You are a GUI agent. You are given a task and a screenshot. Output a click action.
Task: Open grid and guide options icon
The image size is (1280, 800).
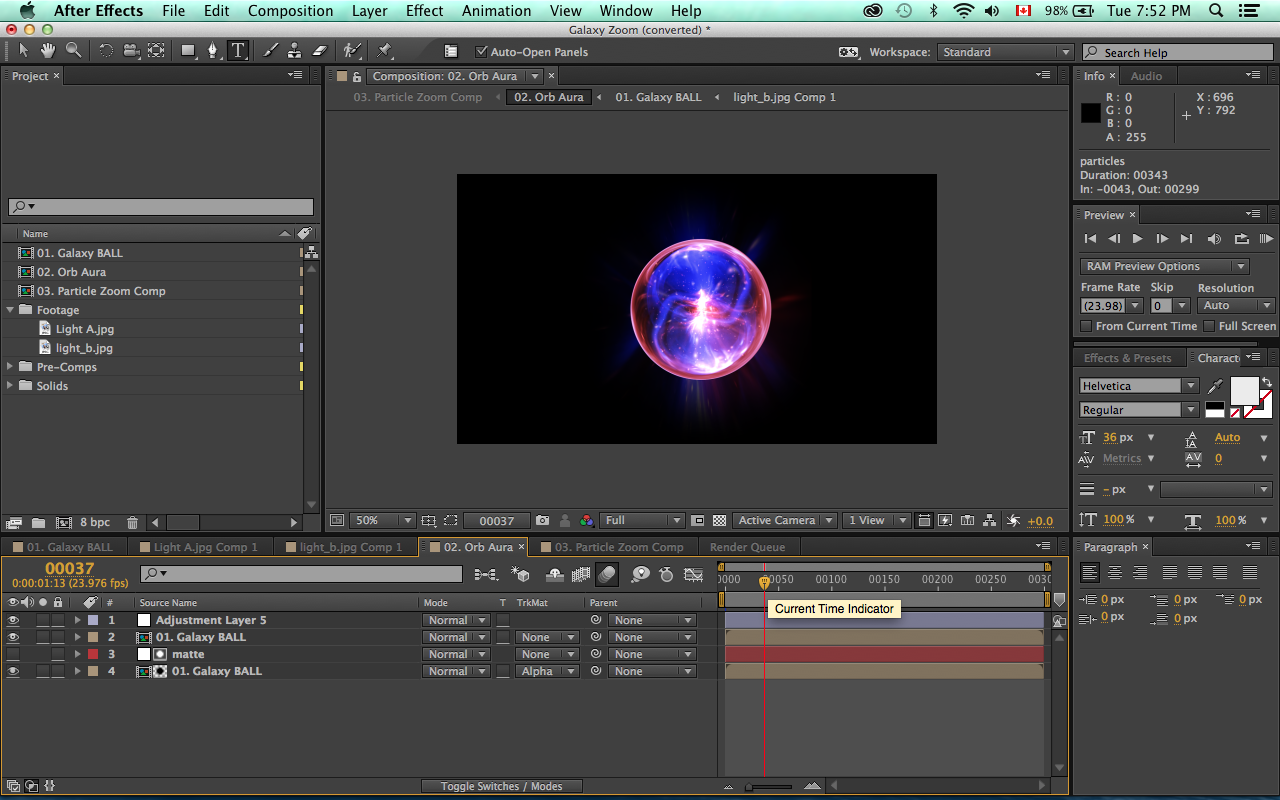429,520
